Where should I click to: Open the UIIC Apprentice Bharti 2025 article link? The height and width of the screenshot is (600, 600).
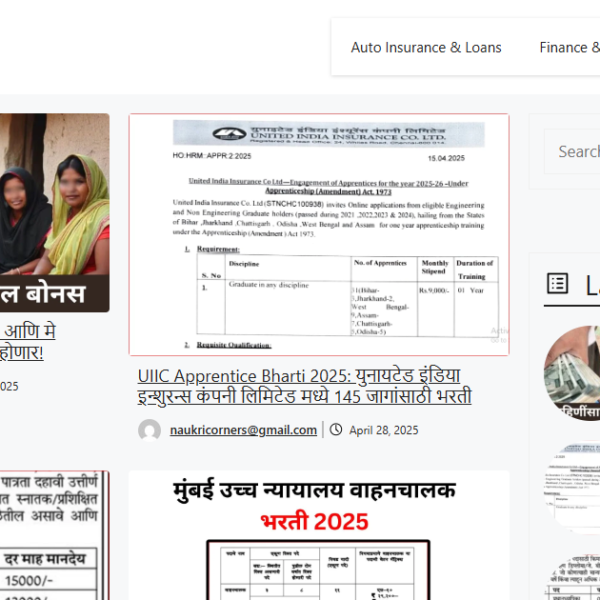click(x=305, y=386)
